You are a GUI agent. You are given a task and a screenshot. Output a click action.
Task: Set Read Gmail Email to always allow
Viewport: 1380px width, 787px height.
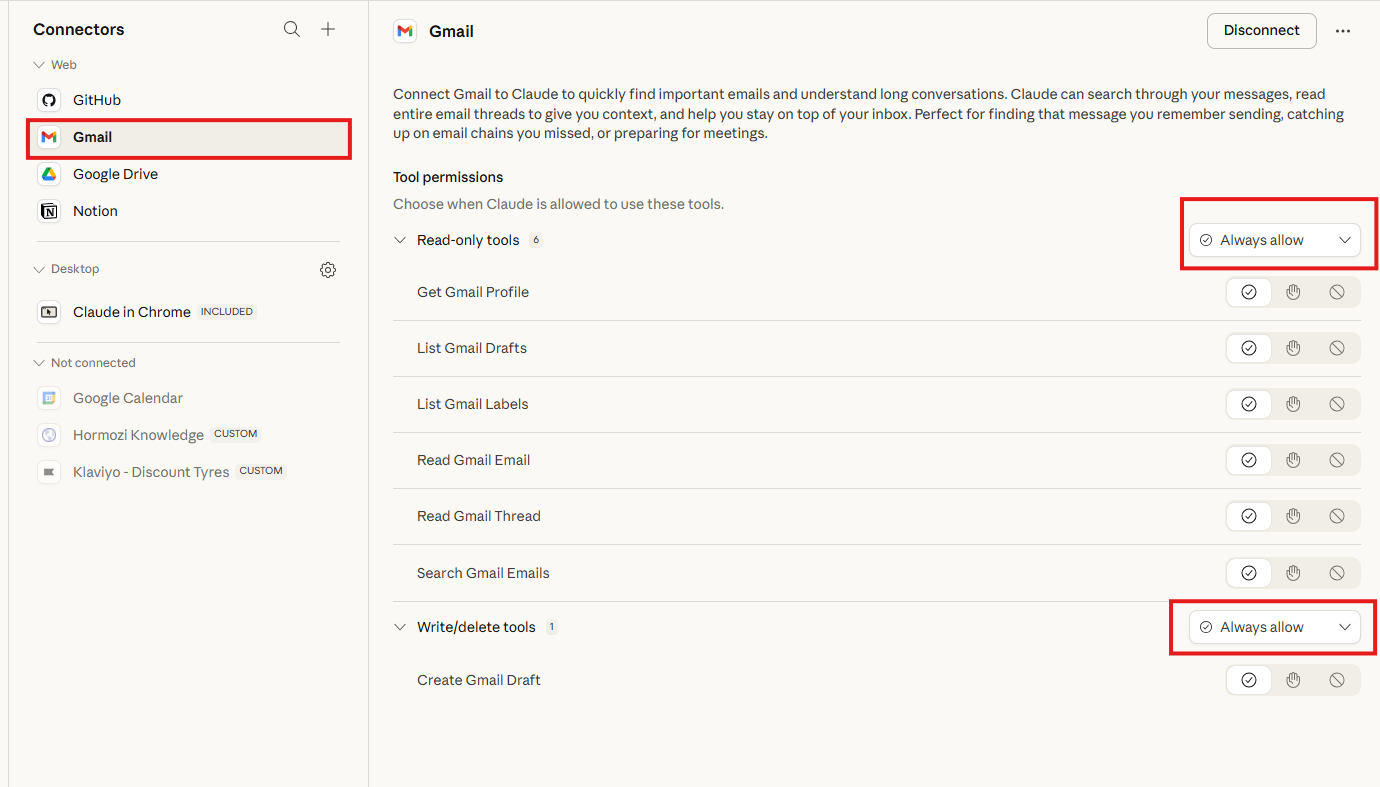coord(1249,460)
